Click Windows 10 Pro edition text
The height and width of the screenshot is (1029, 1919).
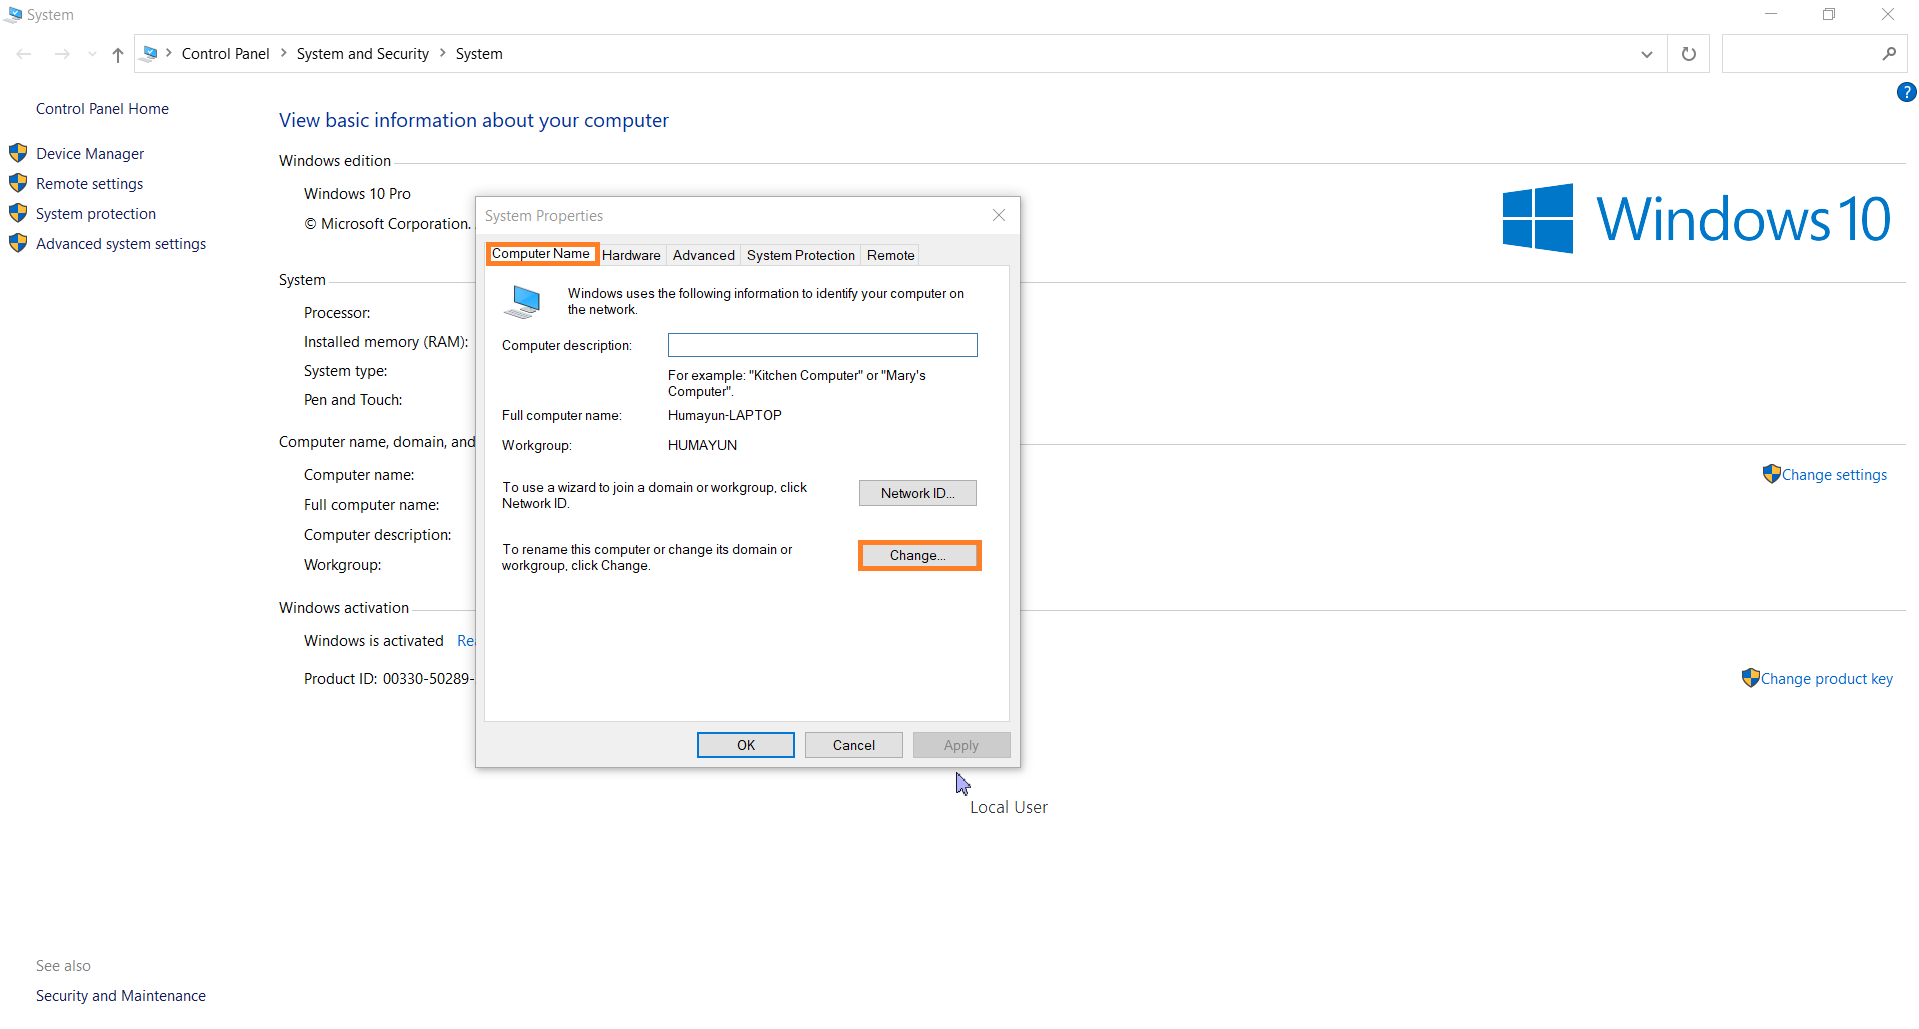[x=357, y=194]
